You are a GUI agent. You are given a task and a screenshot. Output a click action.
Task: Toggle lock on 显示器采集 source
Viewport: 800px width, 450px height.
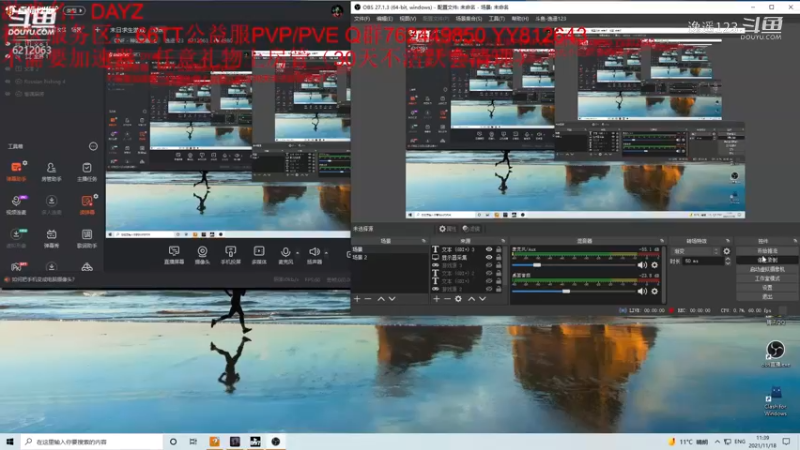[x=498, y=258]
